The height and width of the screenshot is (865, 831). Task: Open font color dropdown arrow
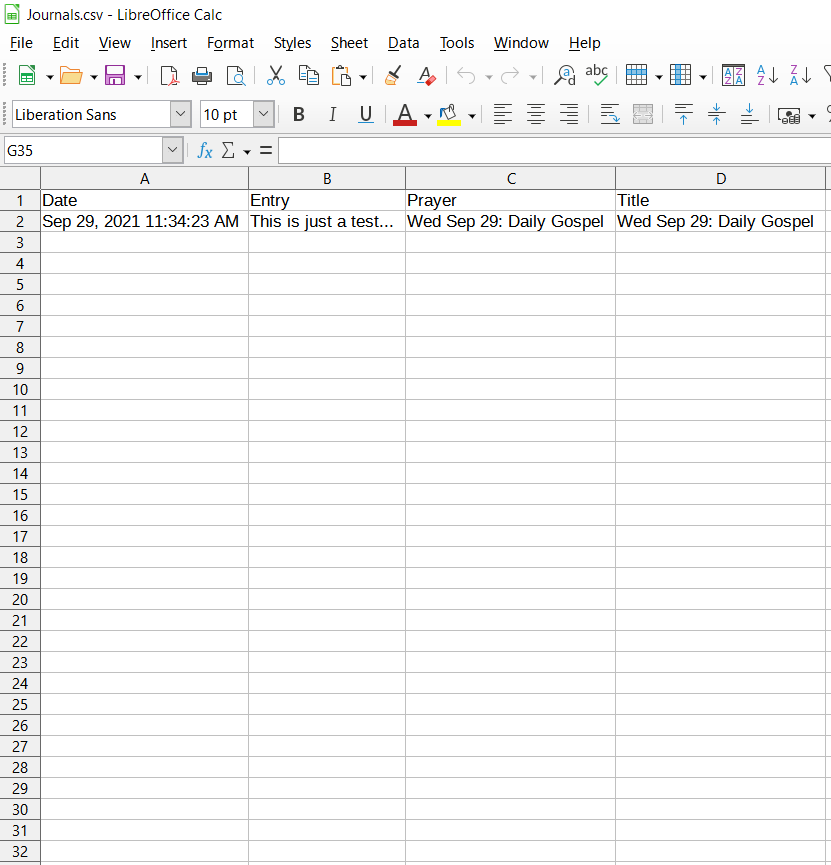point(428,116)
